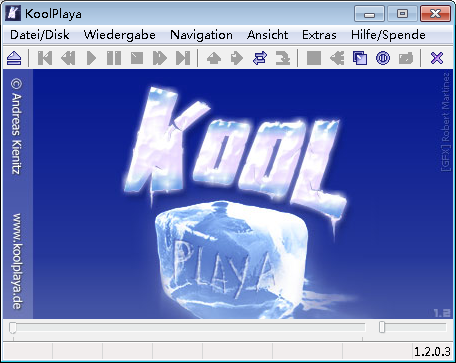The image size is (456, 363).
Task: Click the eject/open media icon
Action: [x=14, y=58]
